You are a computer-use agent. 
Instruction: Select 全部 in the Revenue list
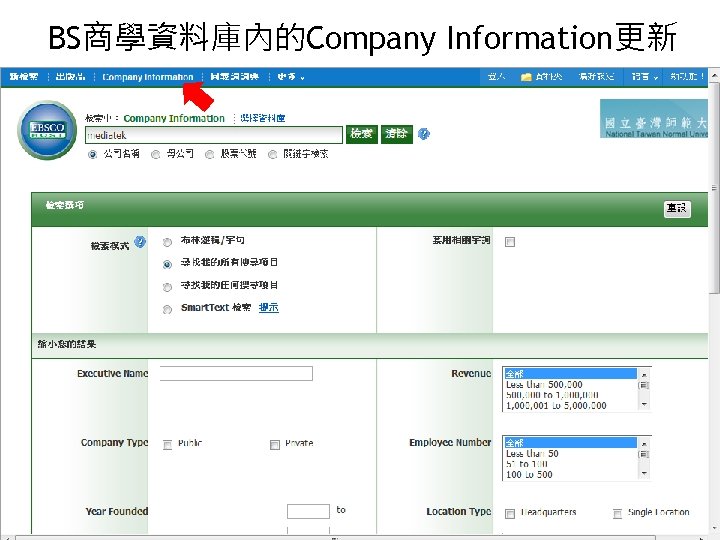pyautogui.click(x=570, y=373)
